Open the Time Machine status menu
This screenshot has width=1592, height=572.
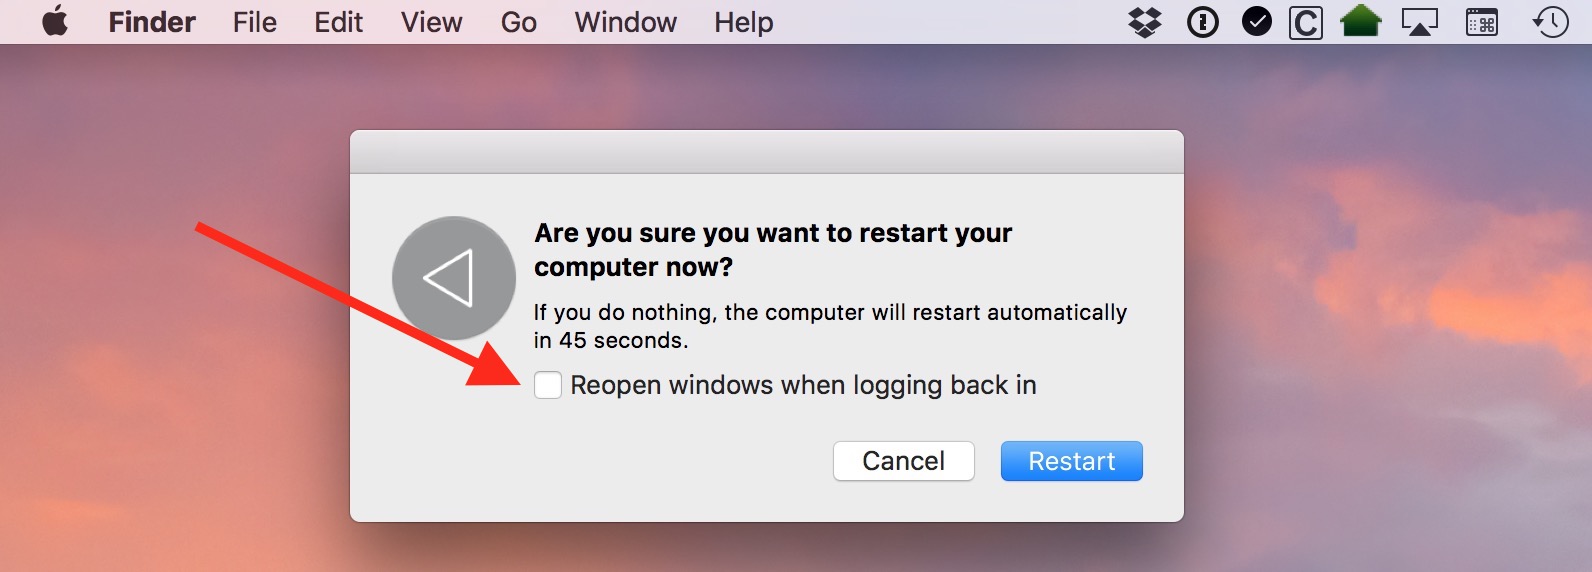(x=1550, y=22)
